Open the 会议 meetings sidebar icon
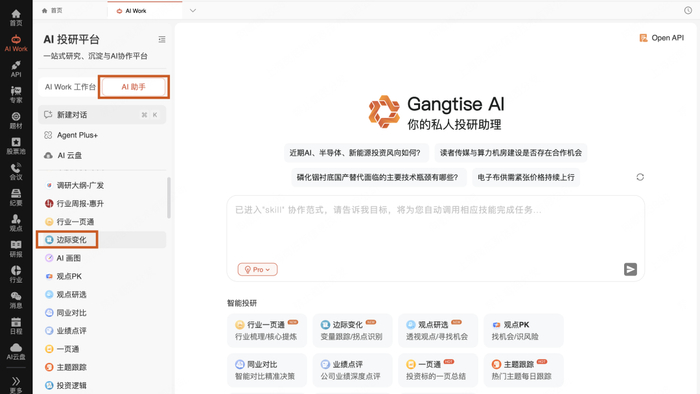700x394 pixels. tap(16, 172)
